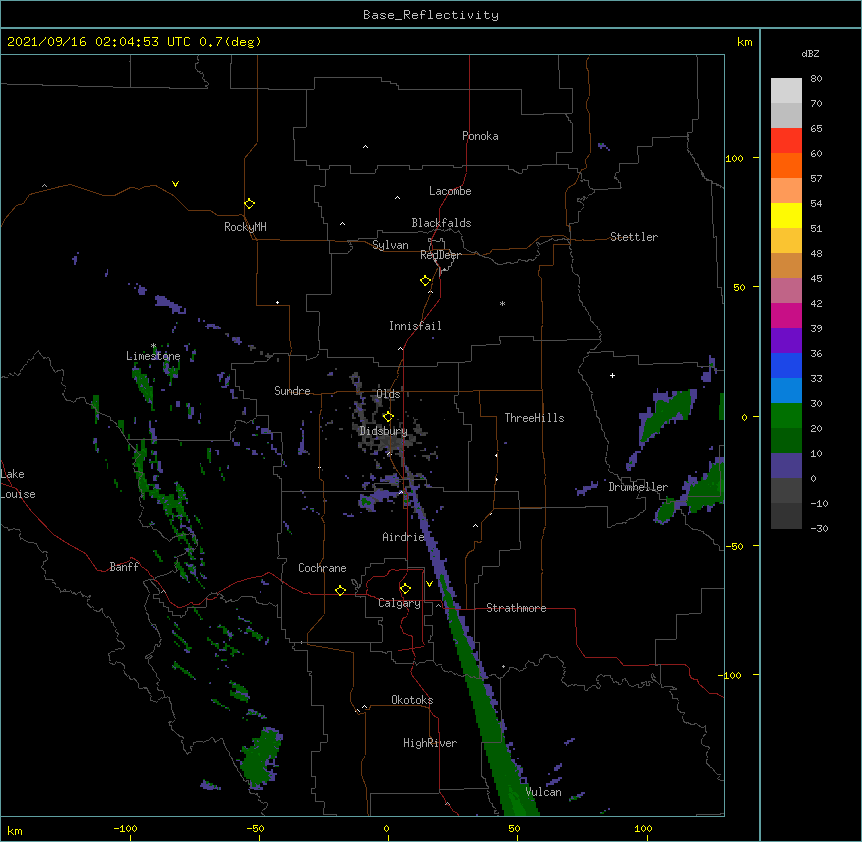Click the Blackfalds label
This screenshot has width=862, height=842.
441,223
